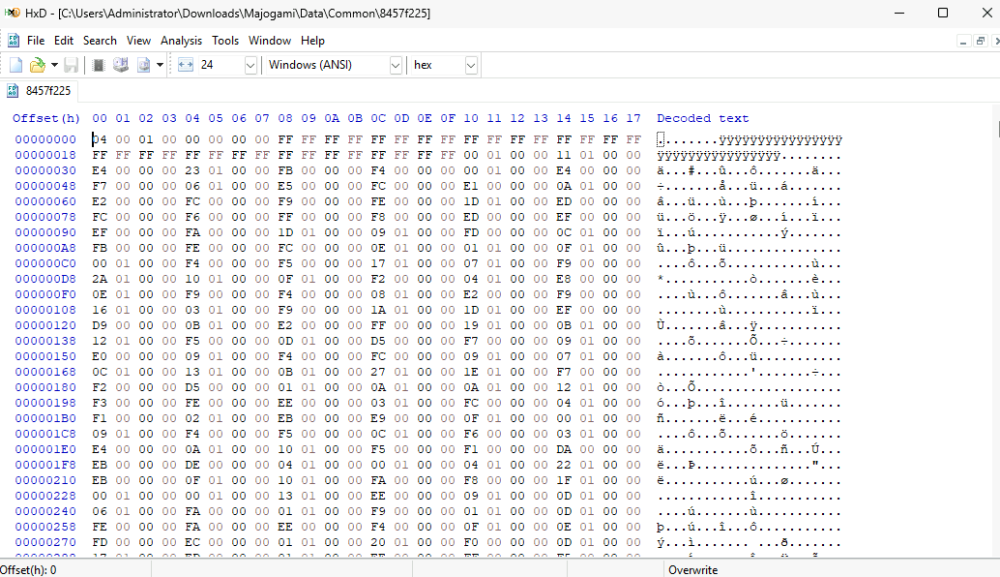The height and width of the screenshot is (577, 1000).
Task: Select offset row 00000030
Action: coord(45,170)
